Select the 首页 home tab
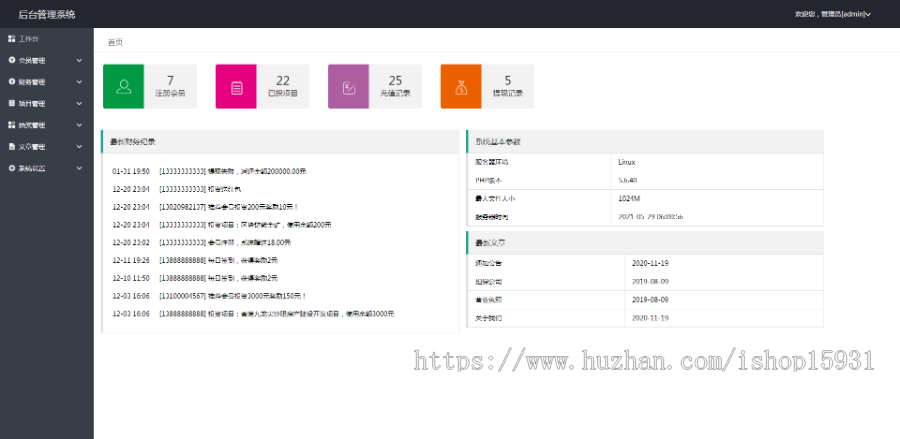Image resolution: width=900 pixels, height=439 pixels. pos(116,43)
